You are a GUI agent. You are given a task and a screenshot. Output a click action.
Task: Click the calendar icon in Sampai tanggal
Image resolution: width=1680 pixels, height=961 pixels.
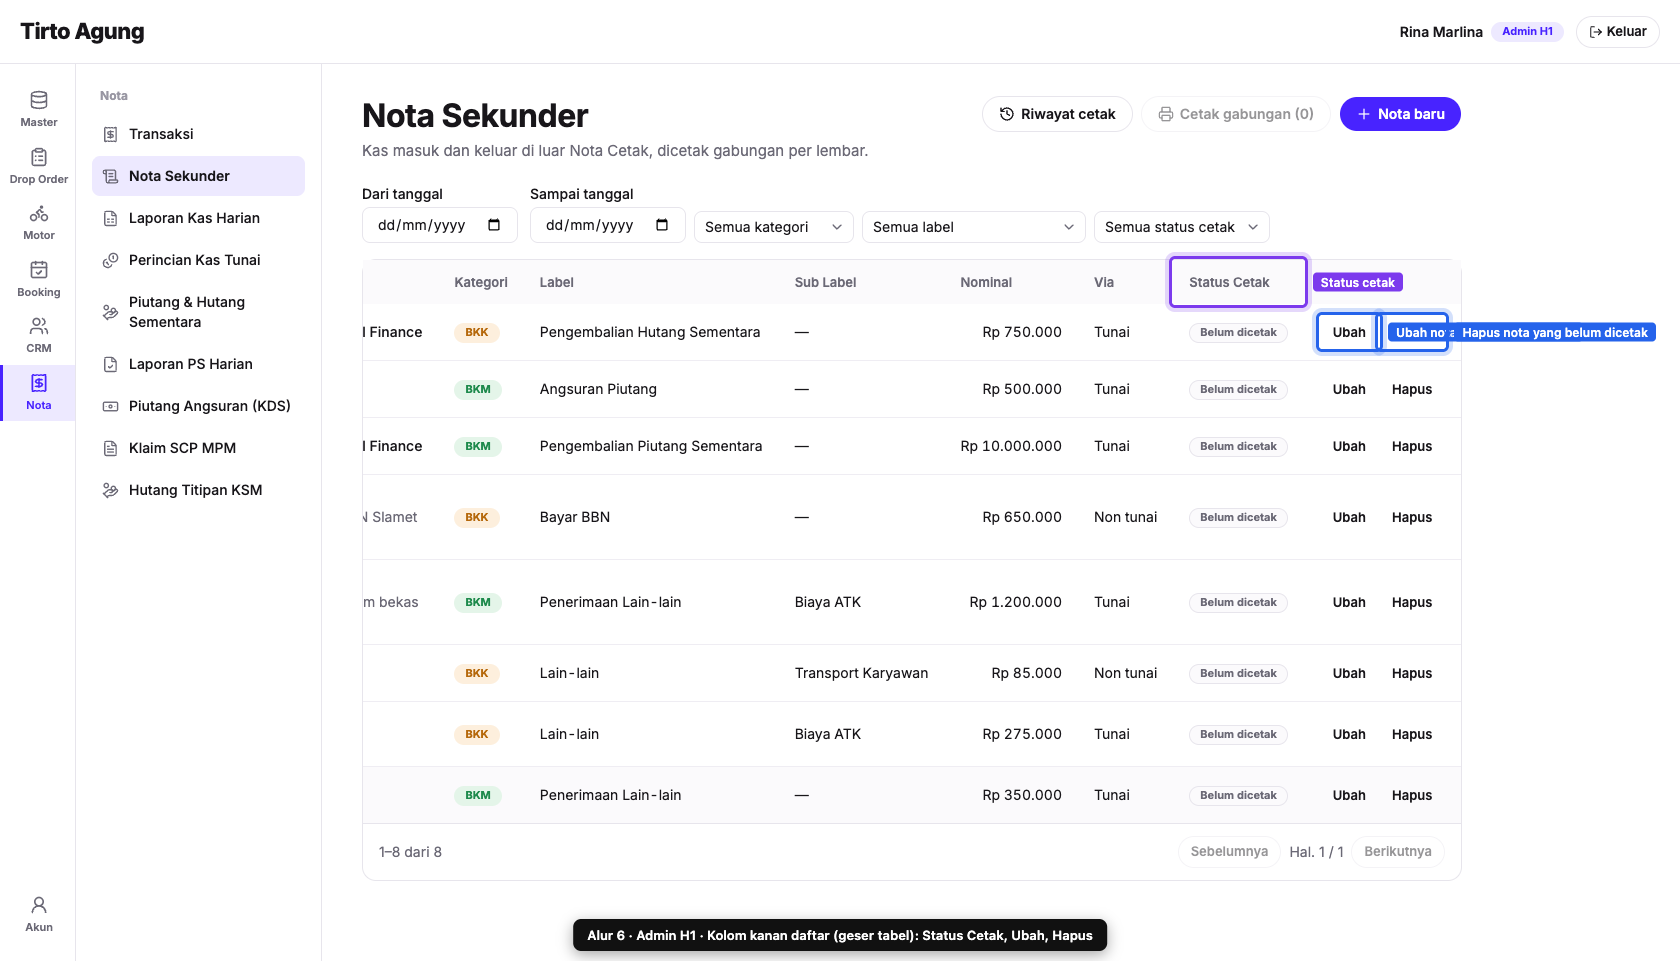coord(662,225)
